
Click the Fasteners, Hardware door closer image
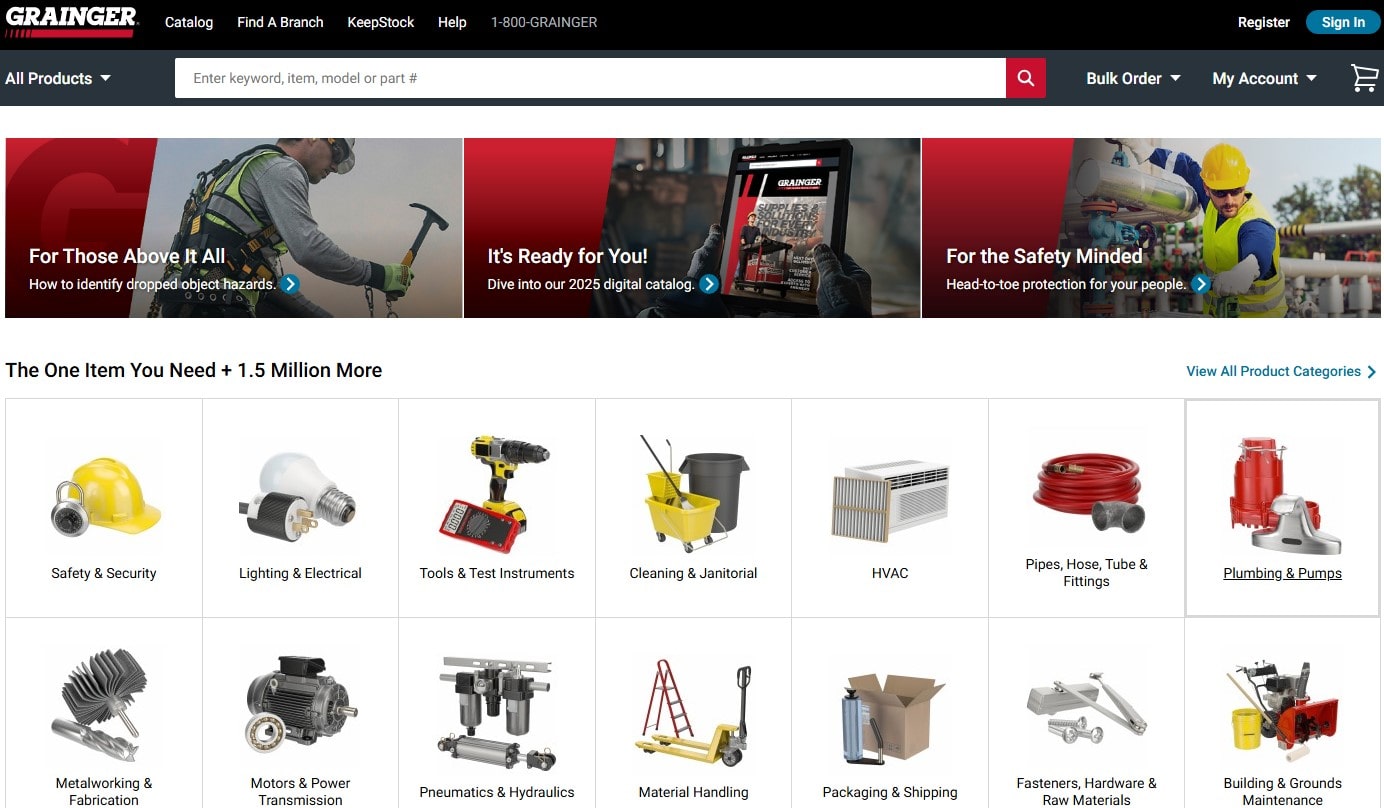coord(1086,708)
